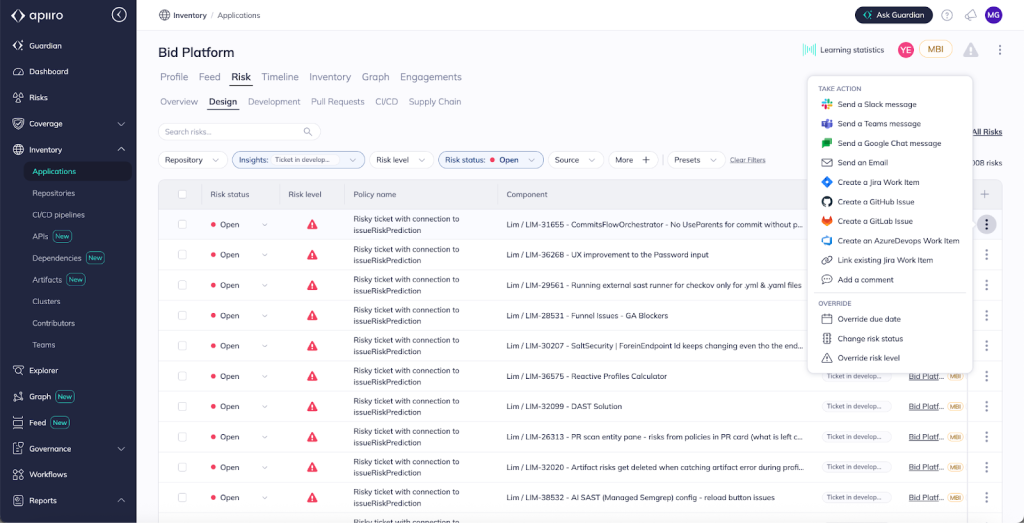
Task: Click the MG user avatar
Action: tap(993, 15)
